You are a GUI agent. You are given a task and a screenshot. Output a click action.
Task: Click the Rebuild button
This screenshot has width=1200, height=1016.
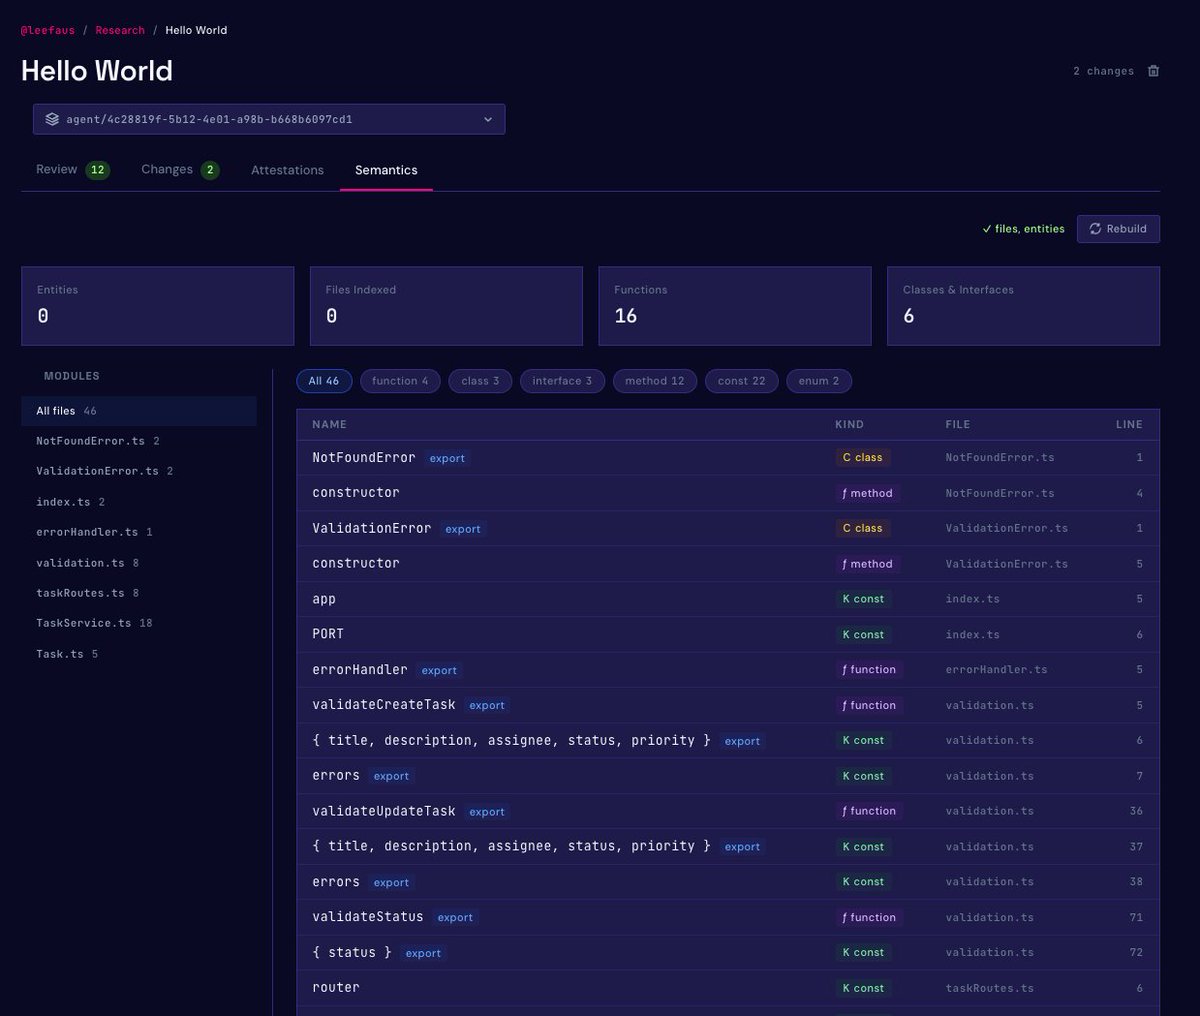pos(1118,229)
